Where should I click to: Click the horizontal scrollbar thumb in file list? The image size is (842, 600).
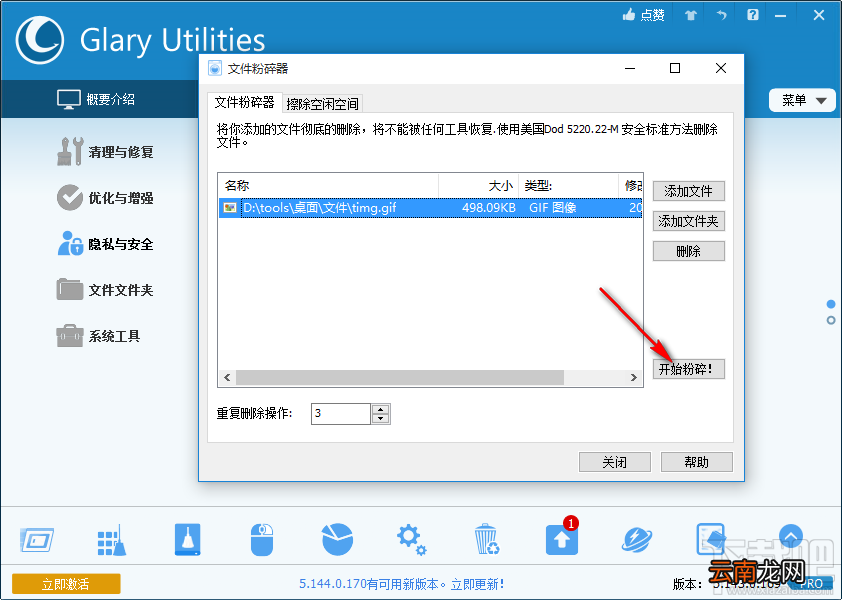[400, 378]
